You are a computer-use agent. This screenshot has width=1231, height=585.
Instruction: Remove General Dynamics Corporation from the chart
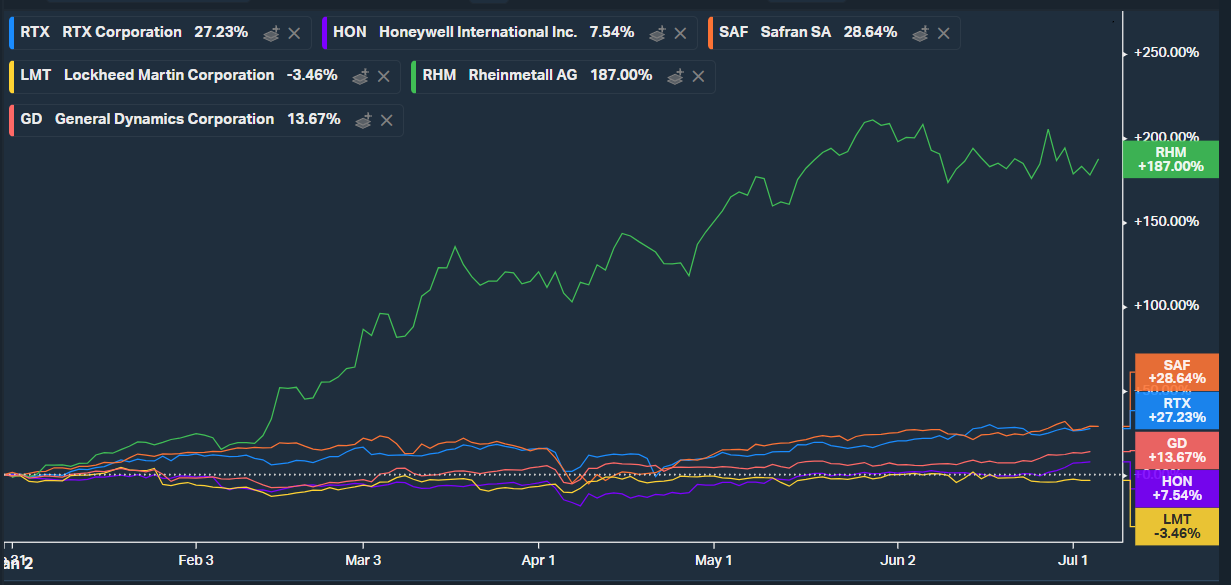(x=386, y=120)
